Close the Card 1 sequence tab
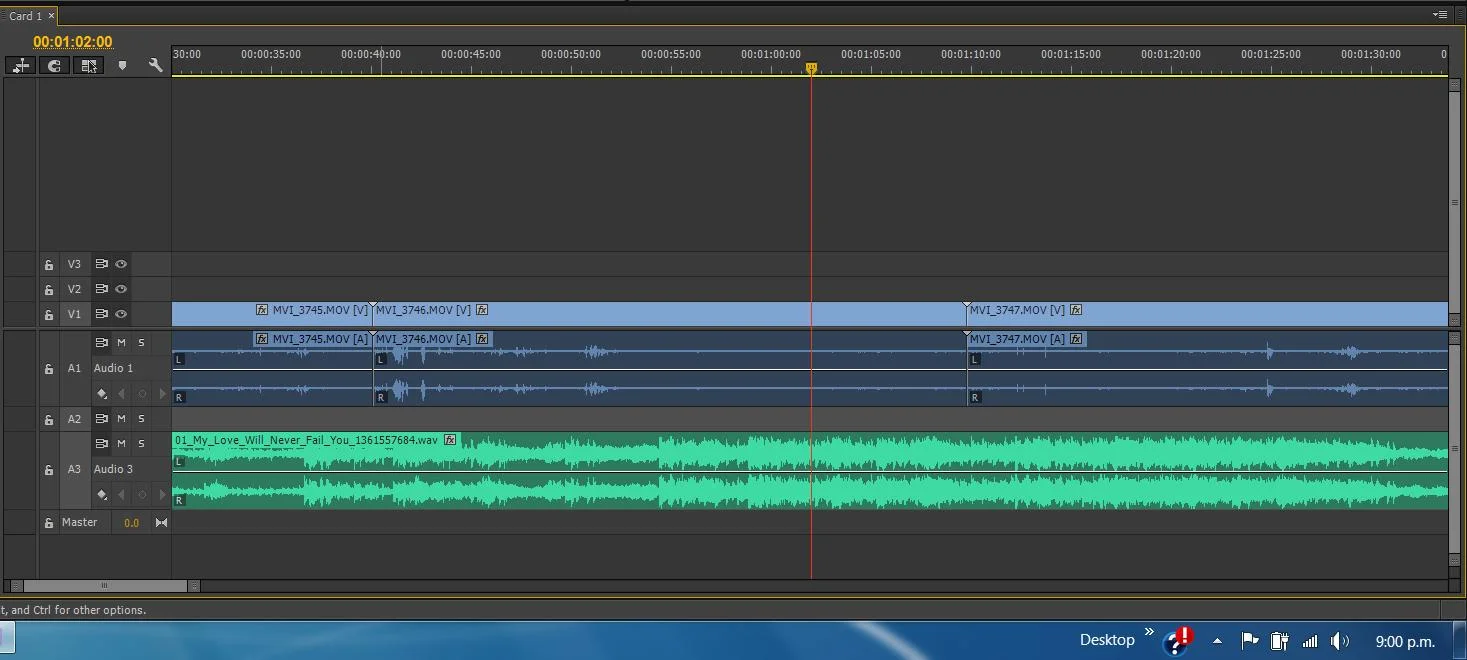 51,16
